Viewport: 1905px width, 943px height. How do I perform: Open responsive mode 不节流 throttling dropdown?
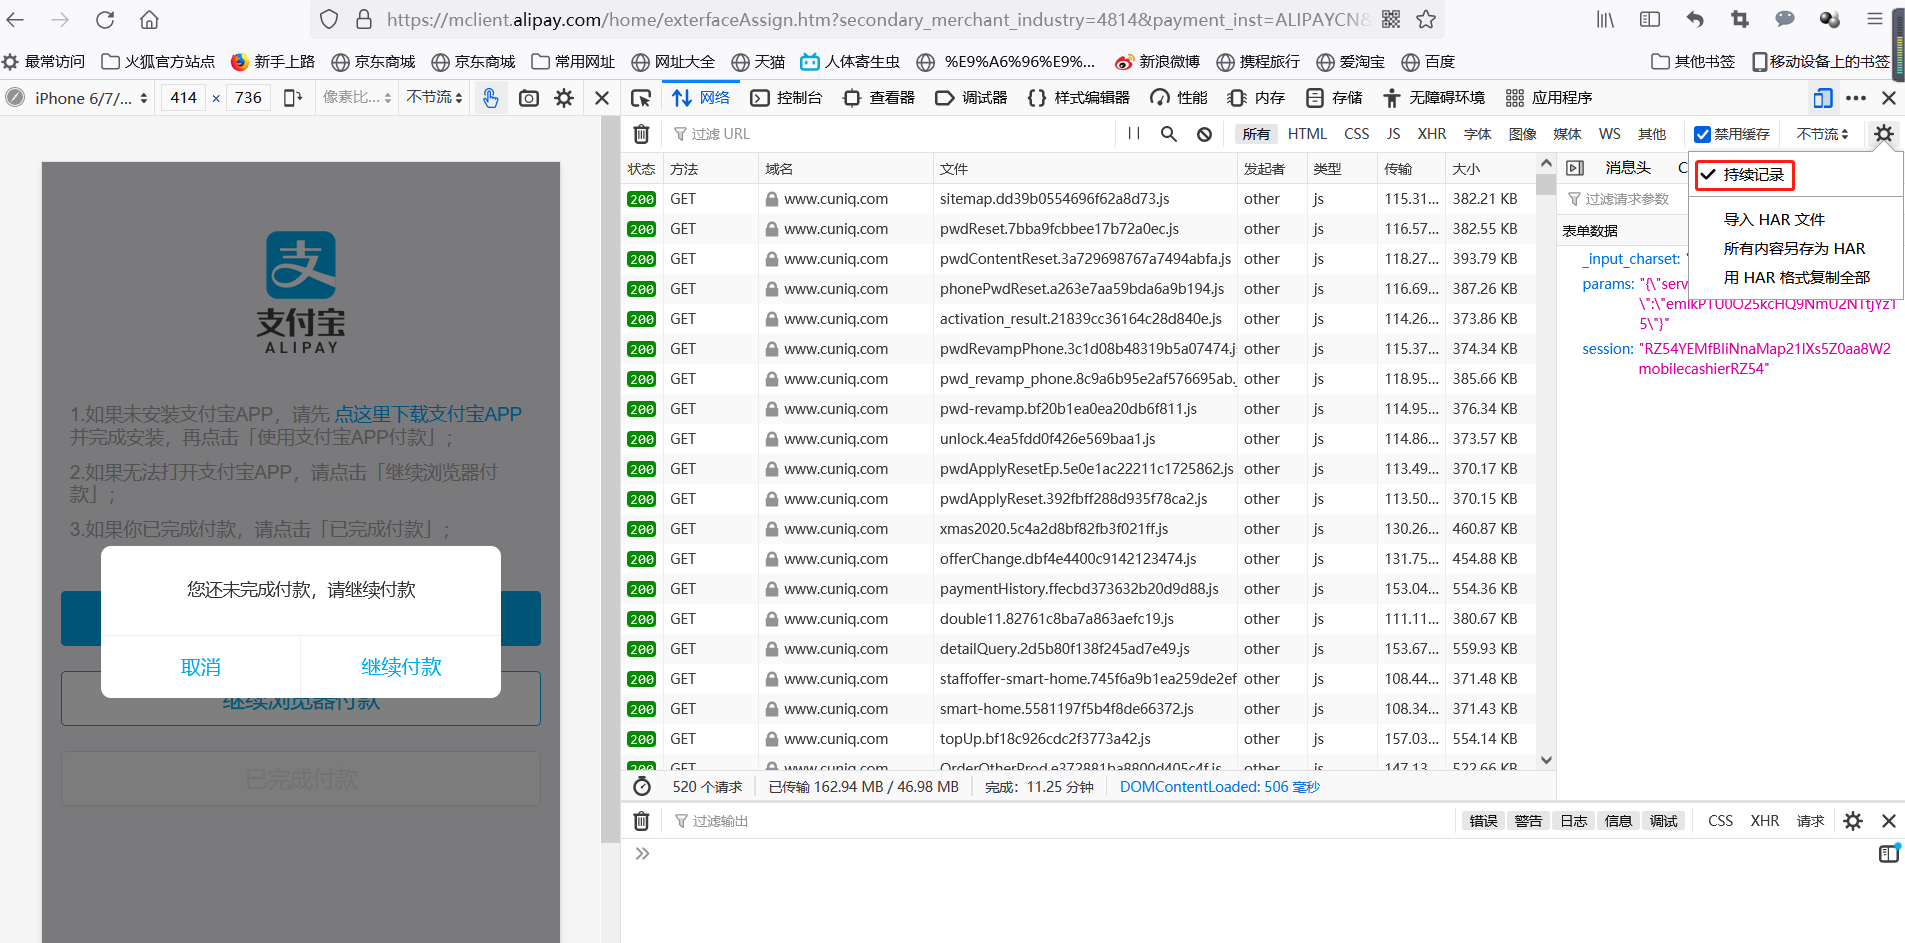pos(434,97)
